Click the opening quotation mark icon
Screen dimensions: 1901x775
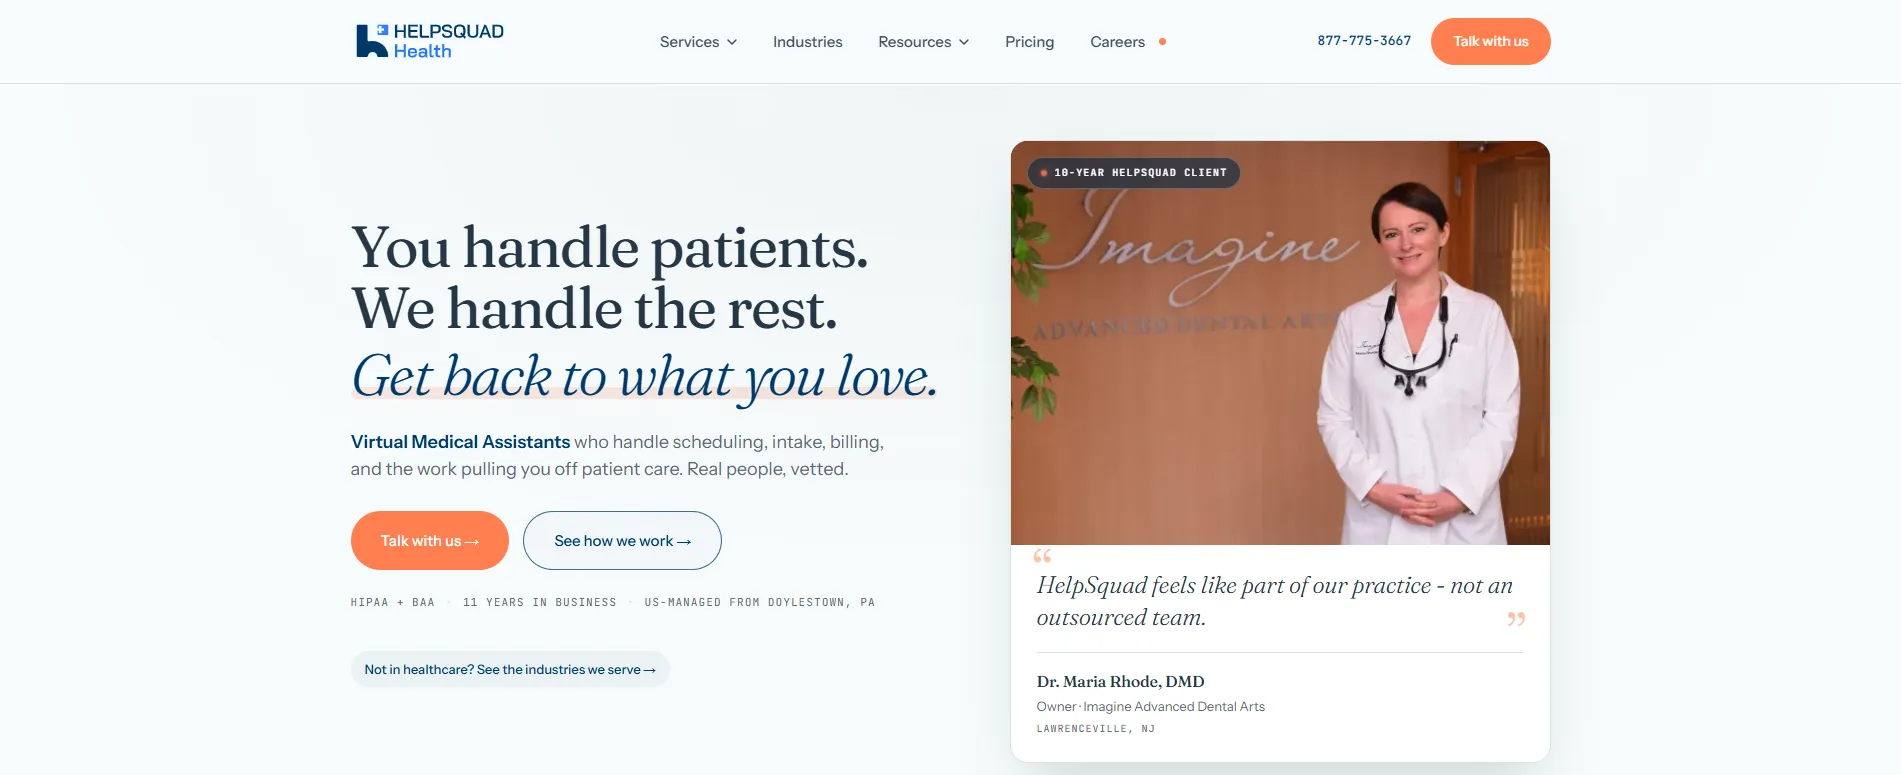click(1042, 556)
